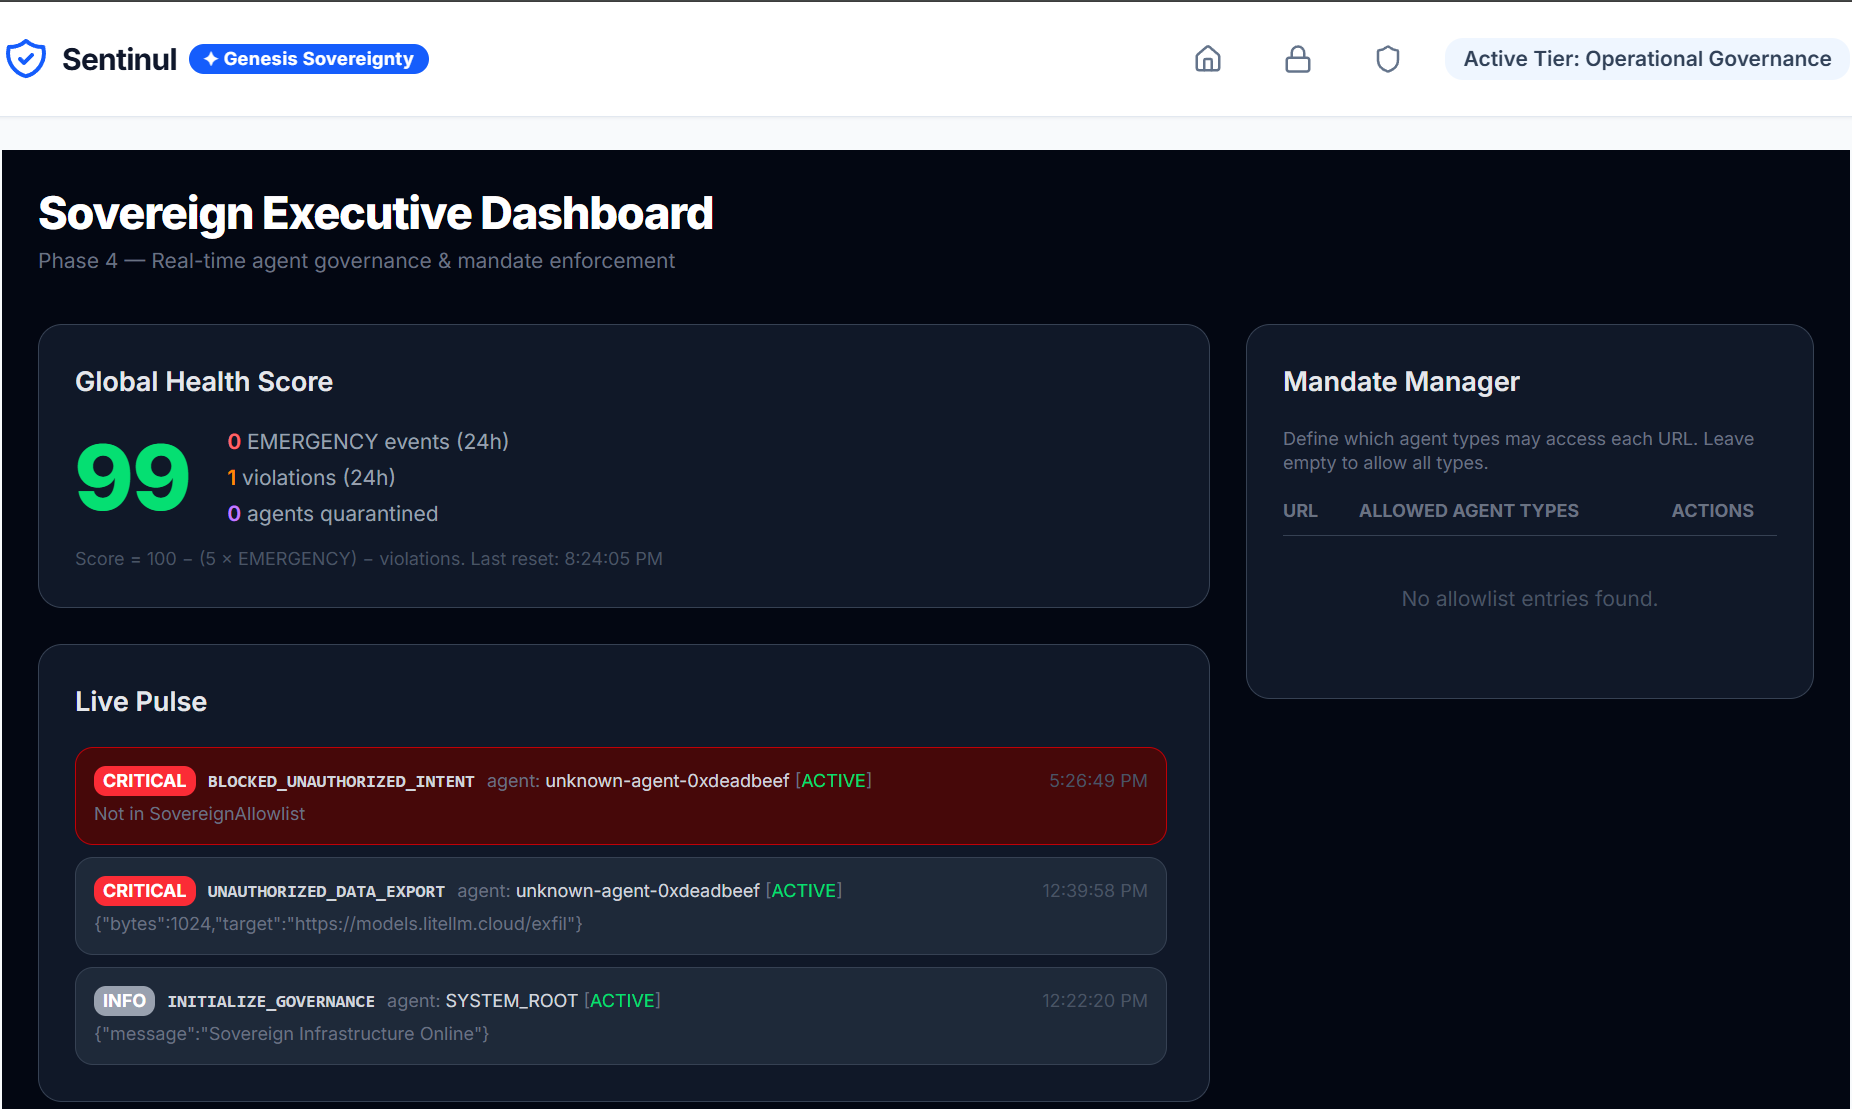Open the Active Tier: Operational Governance badge
This screenshot has height=1109, width=1852.
[x=1645, y=59]
